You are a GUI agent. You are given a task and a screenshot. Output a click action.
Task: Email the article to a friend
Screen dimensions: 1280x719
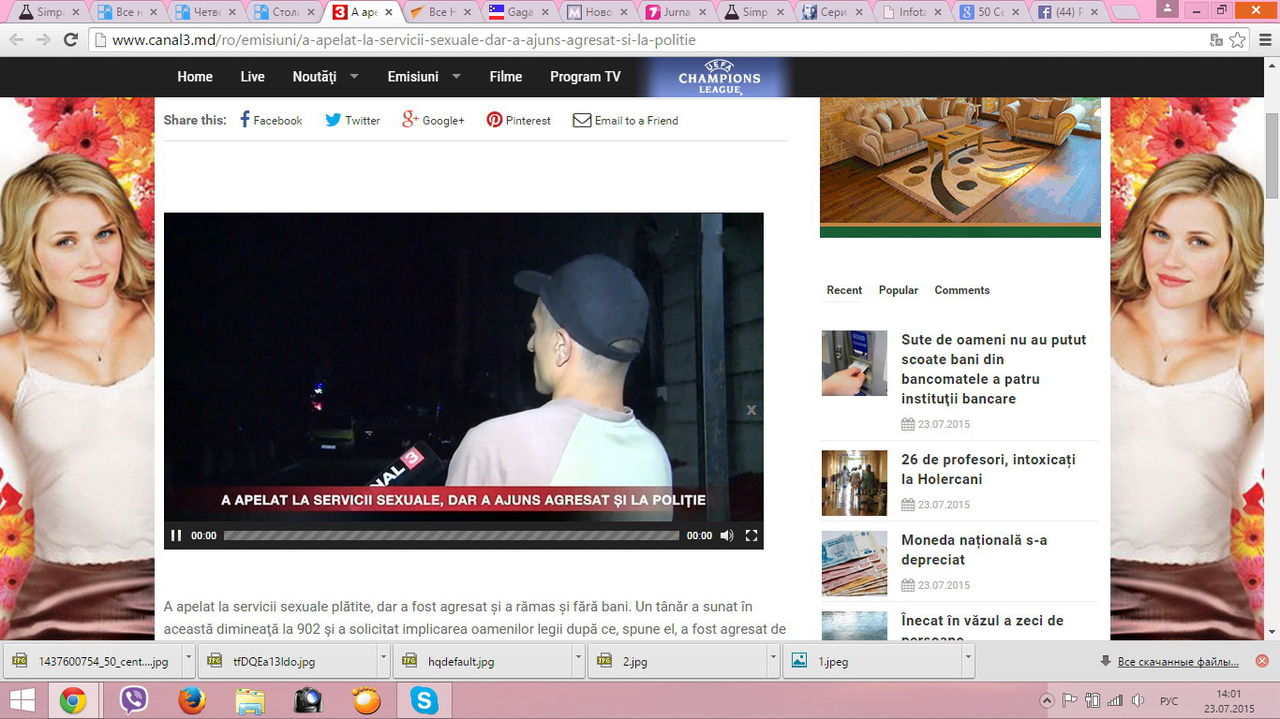pos(625,120)
